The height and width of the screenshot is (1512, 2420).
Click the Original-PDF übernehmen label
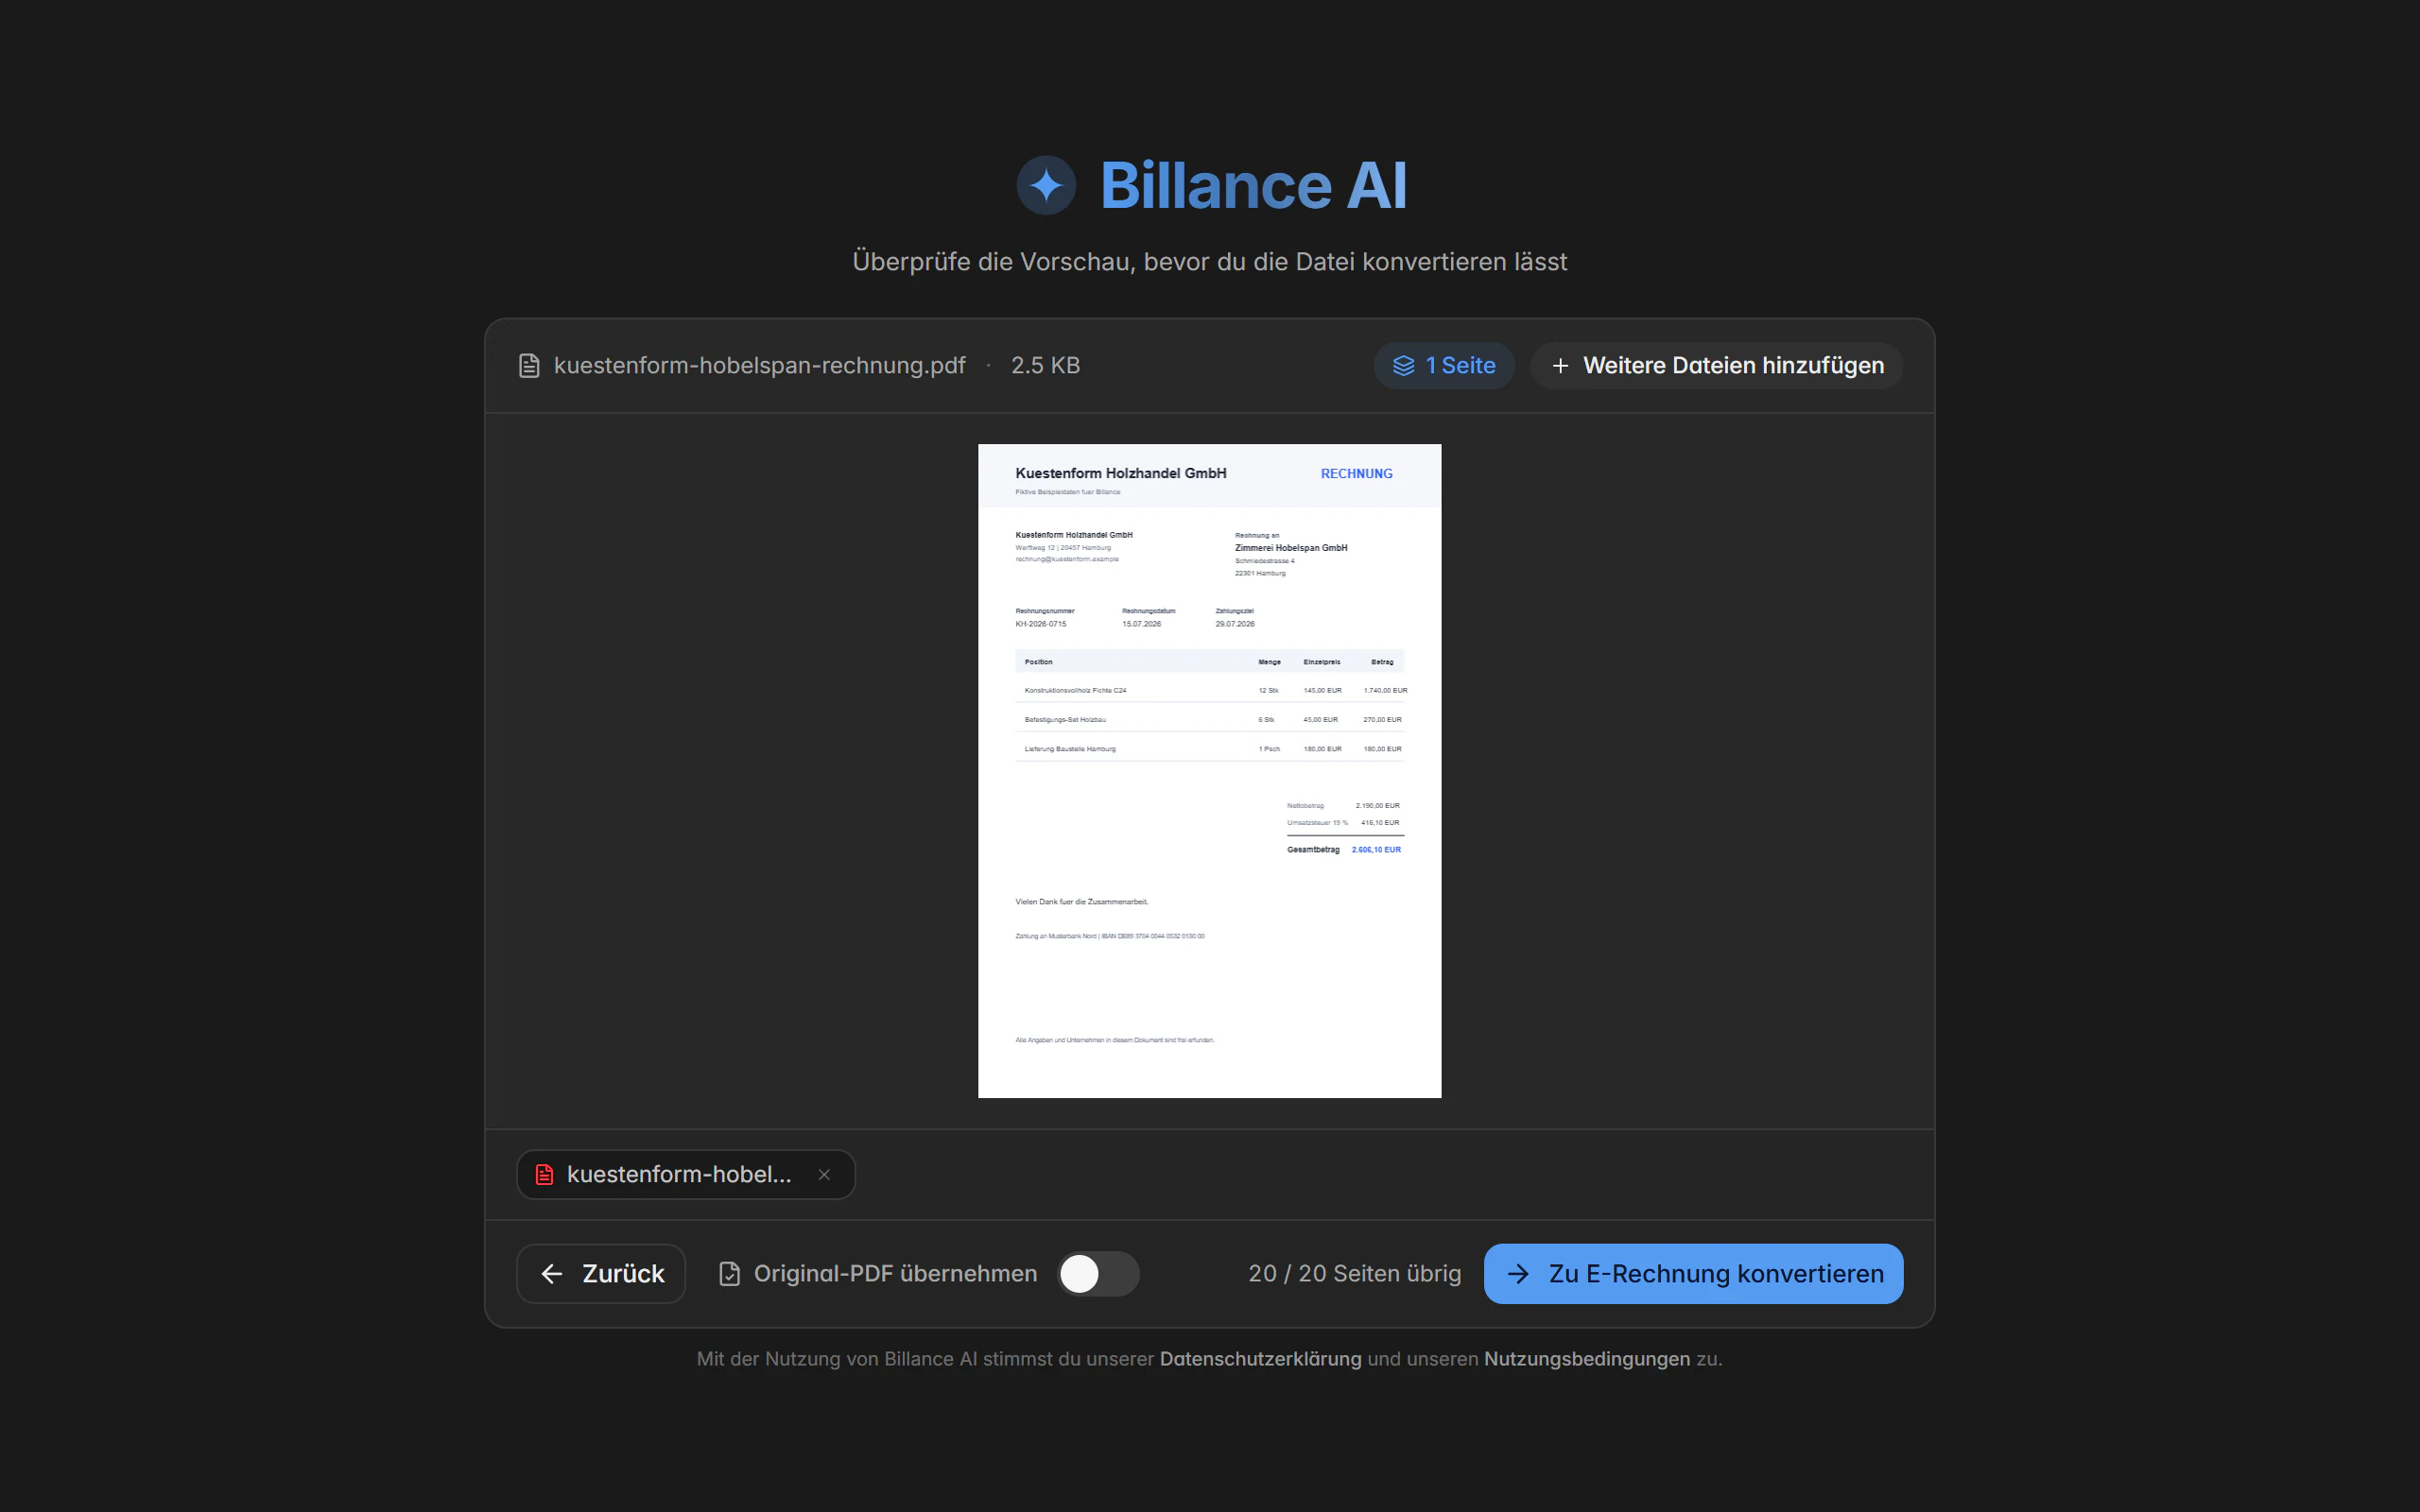pyautogui.click(x=895, y=1273)
